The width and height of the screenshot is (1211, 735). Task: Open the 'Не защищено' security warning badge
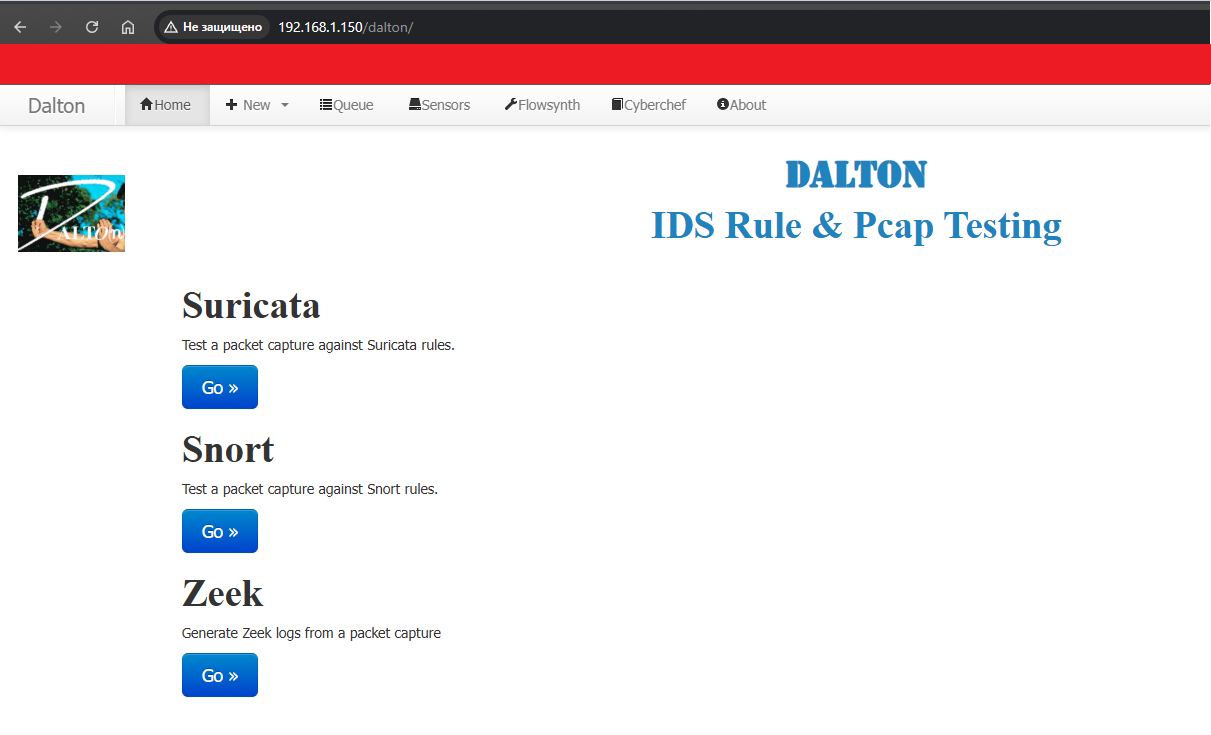point(213,27)
